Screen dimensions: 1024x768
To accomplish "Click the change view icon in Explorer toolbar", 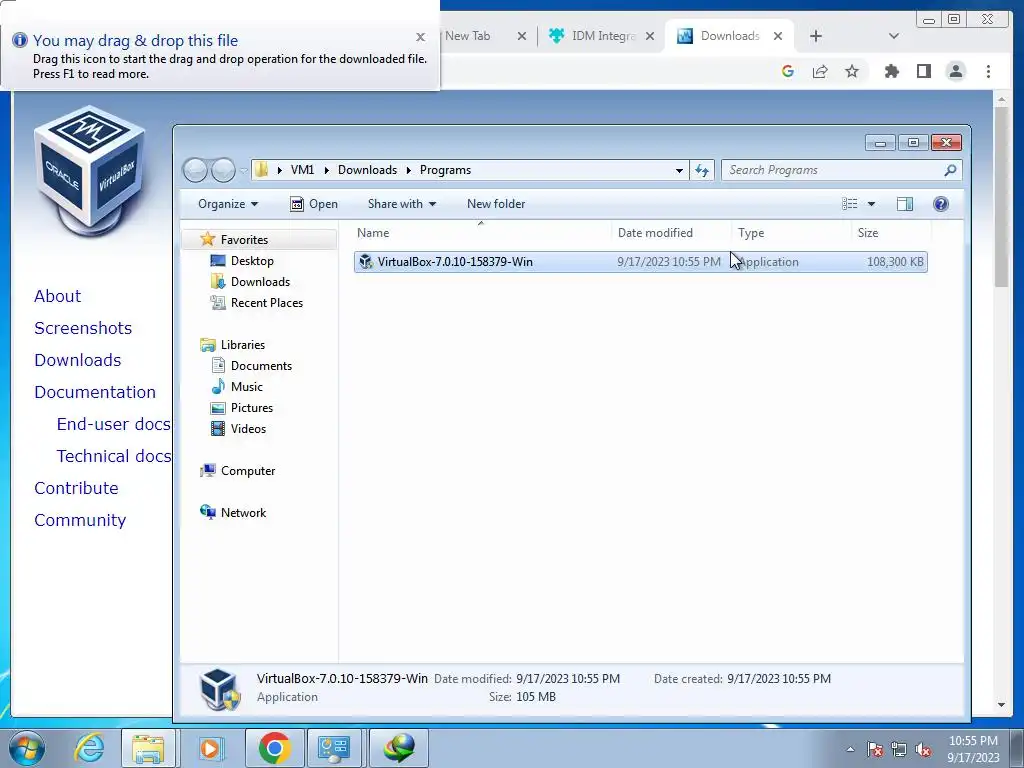I will pyautogui.click(x=850, y=204).
